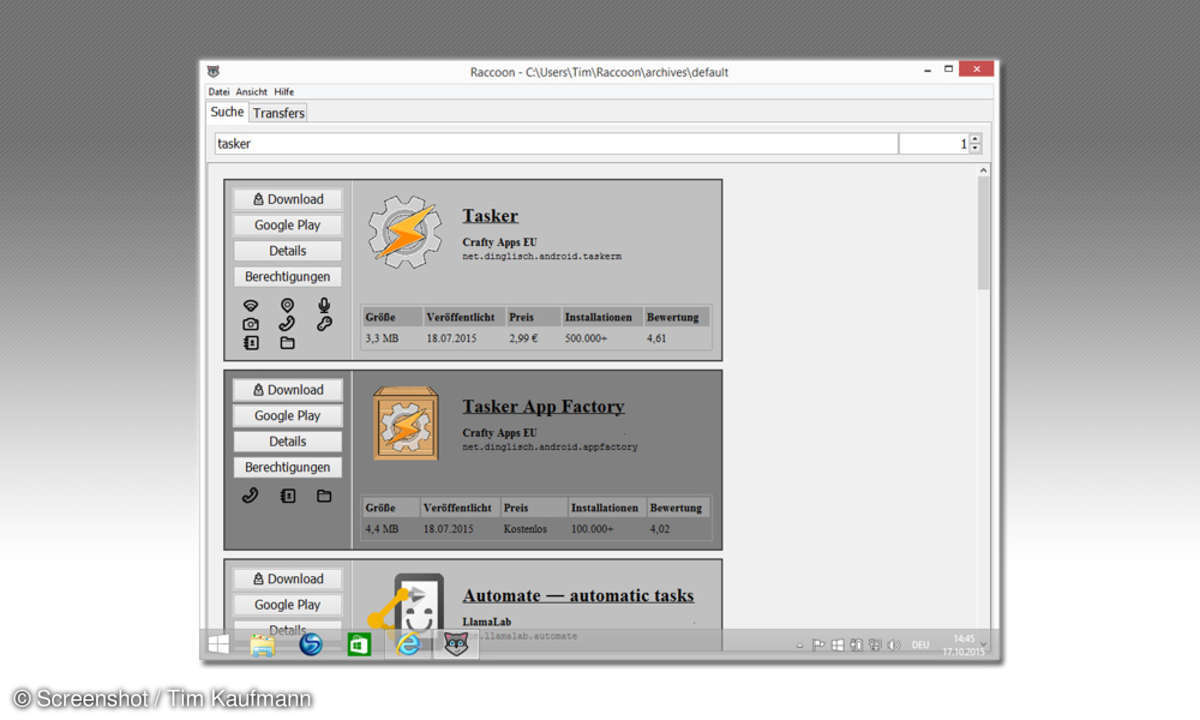Screen dimensions: 1200x720
Task: Open Automate in Google Play
Action: [288, 605]
